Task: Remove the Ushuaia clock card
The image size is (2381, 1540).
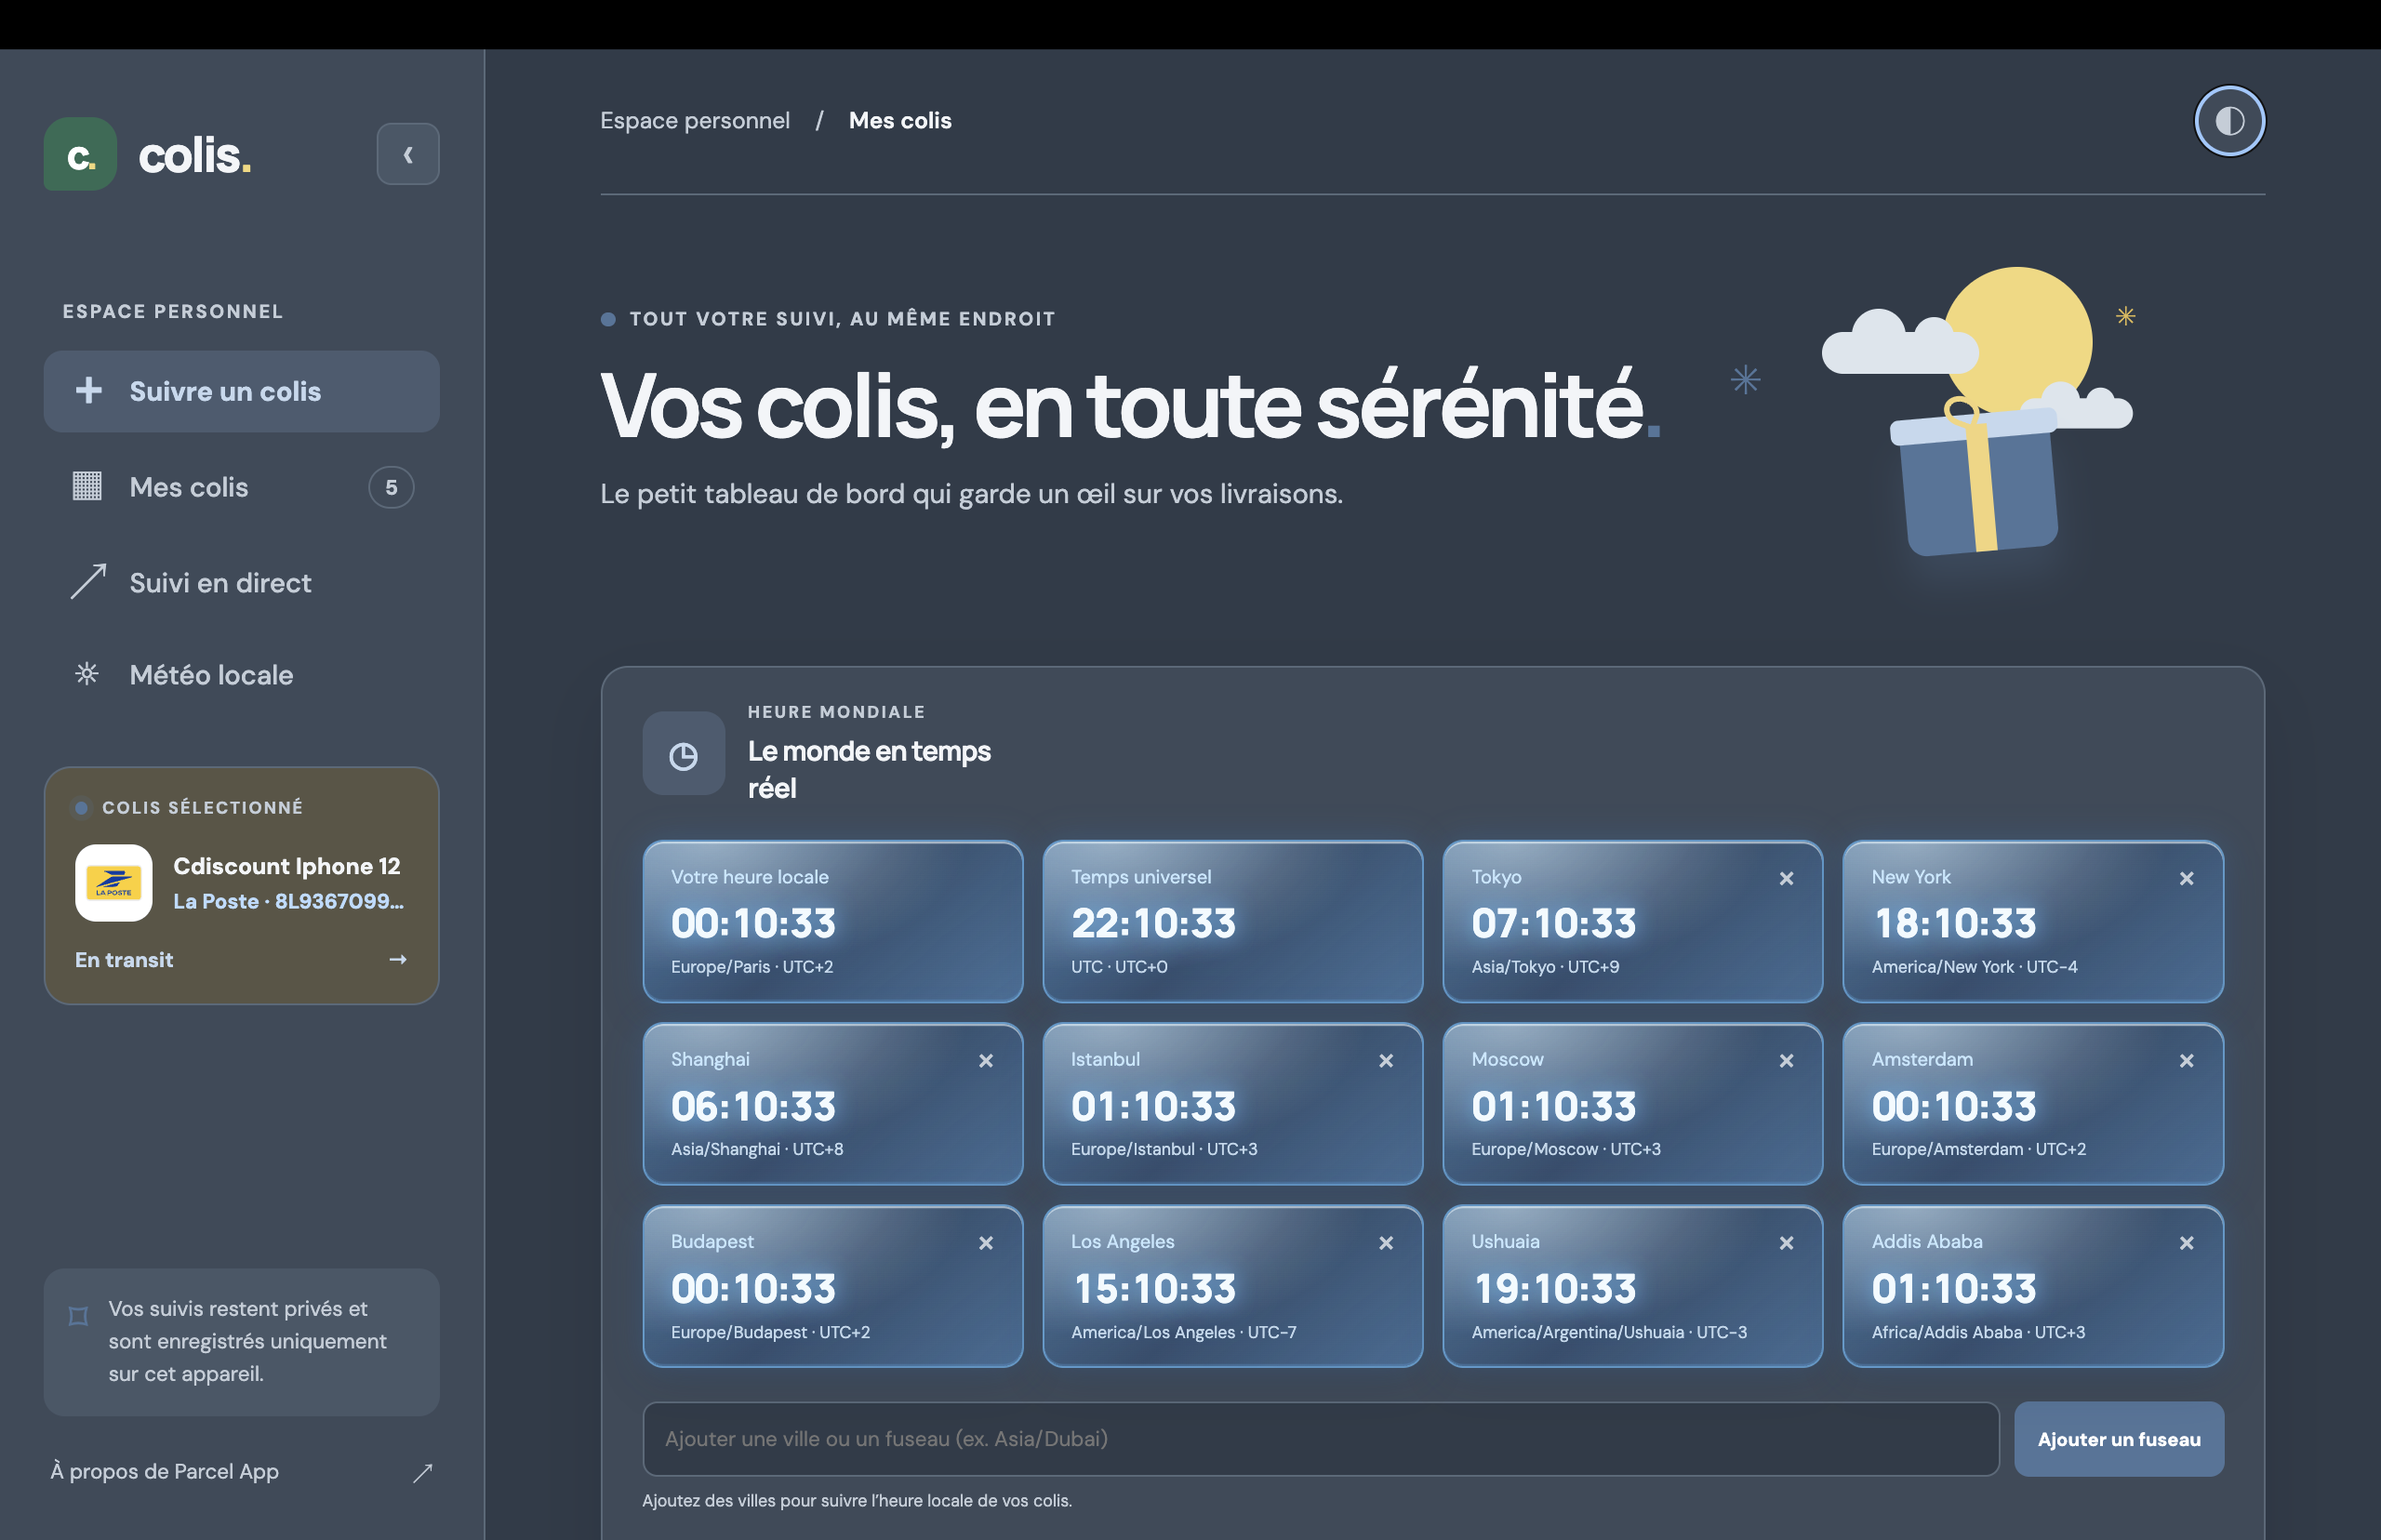Action: point(1786,1243)
